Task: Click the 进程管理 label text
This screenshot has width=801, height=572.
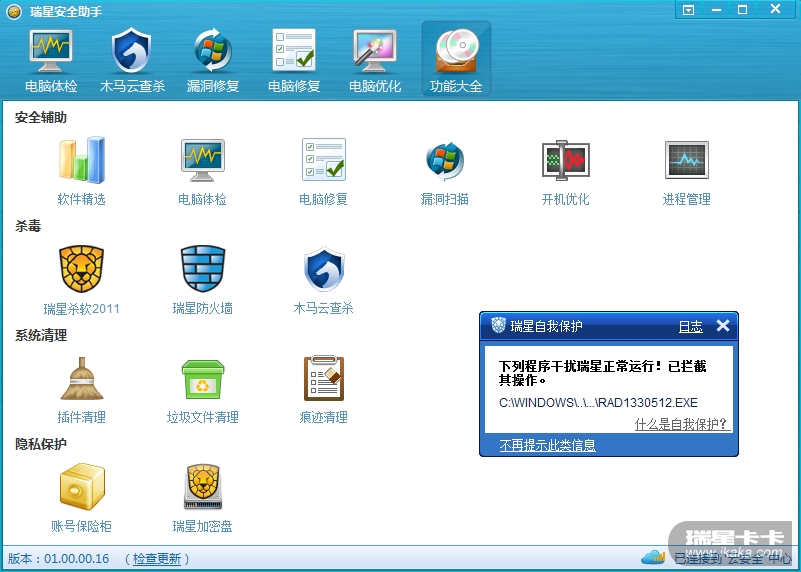Action: 687,199
